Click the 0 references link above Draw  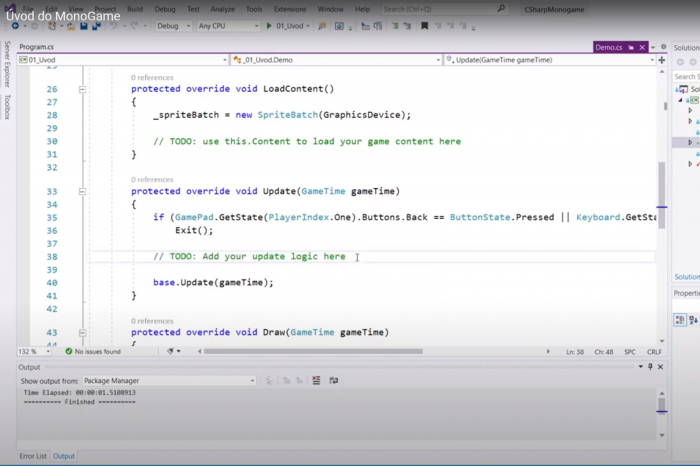tap(152, 321)
